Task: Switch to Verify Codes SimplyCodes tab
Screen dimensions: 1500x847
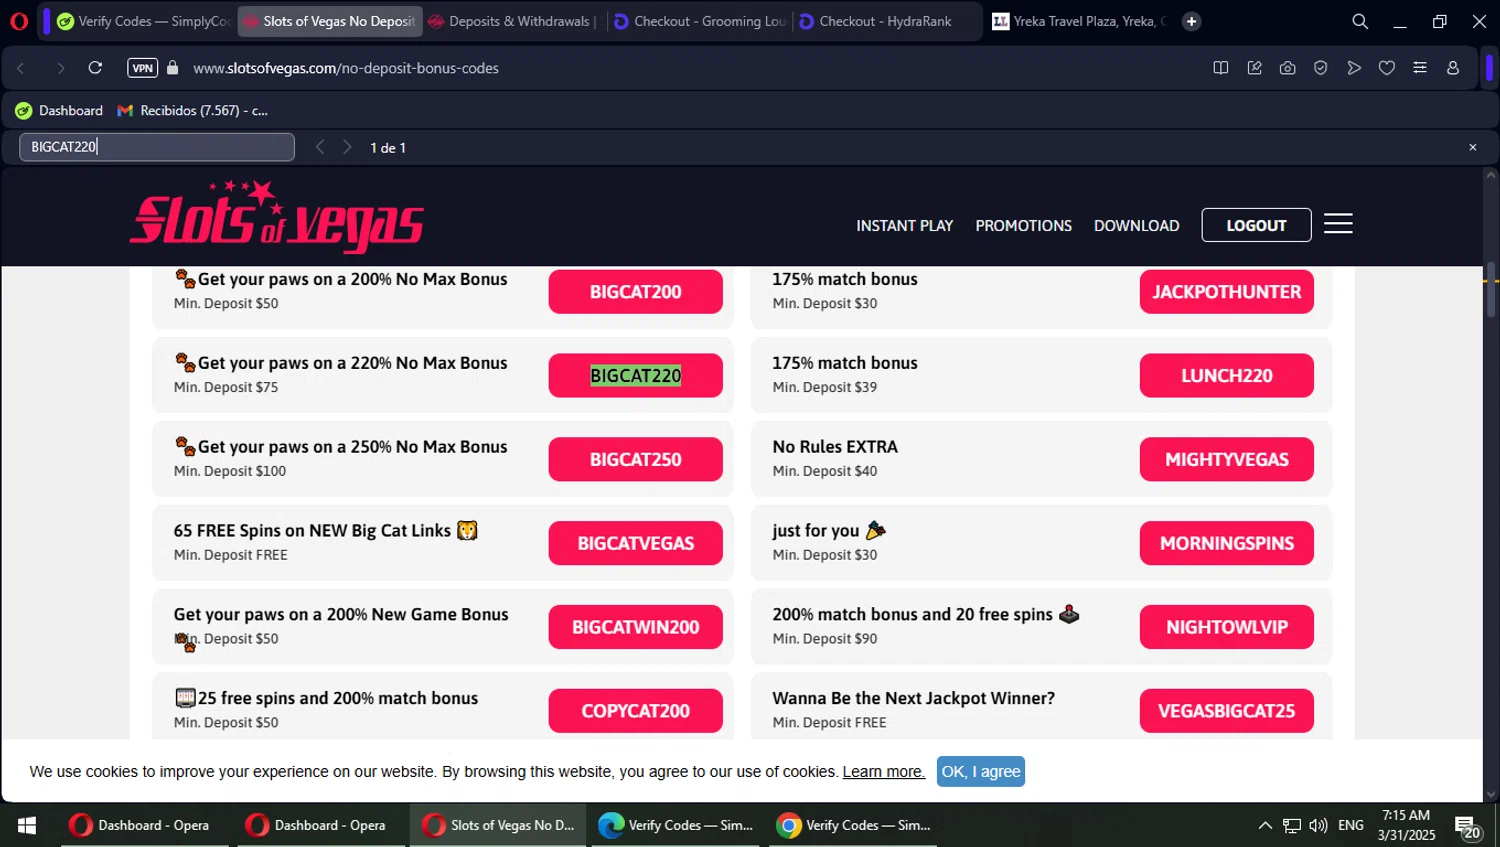Action: (x=143, y=21)
